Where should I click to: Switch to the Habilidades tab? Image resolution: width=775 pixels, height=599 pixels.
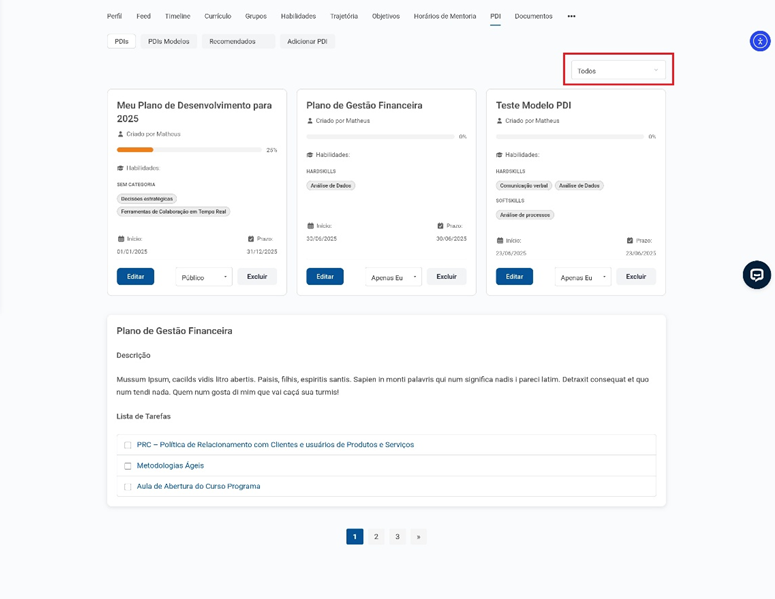[298, 16]
